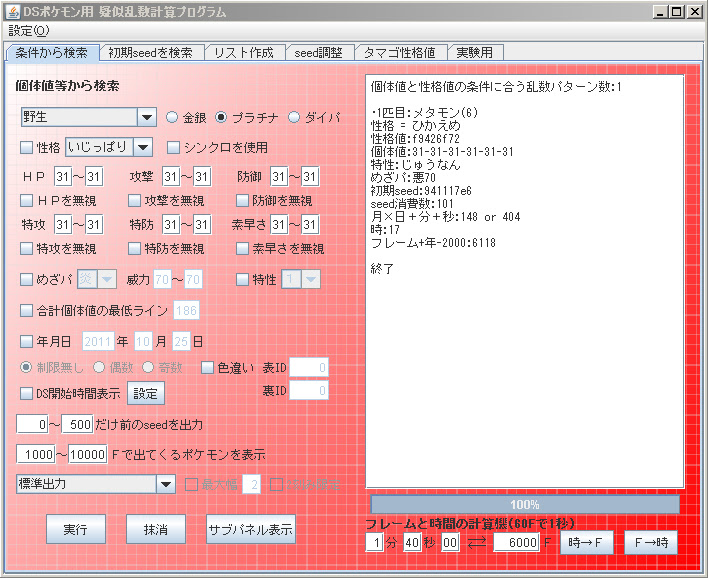Click the frame count field showing 6000
The height and width of the screenshot is (578, 708).
[516, 542]
